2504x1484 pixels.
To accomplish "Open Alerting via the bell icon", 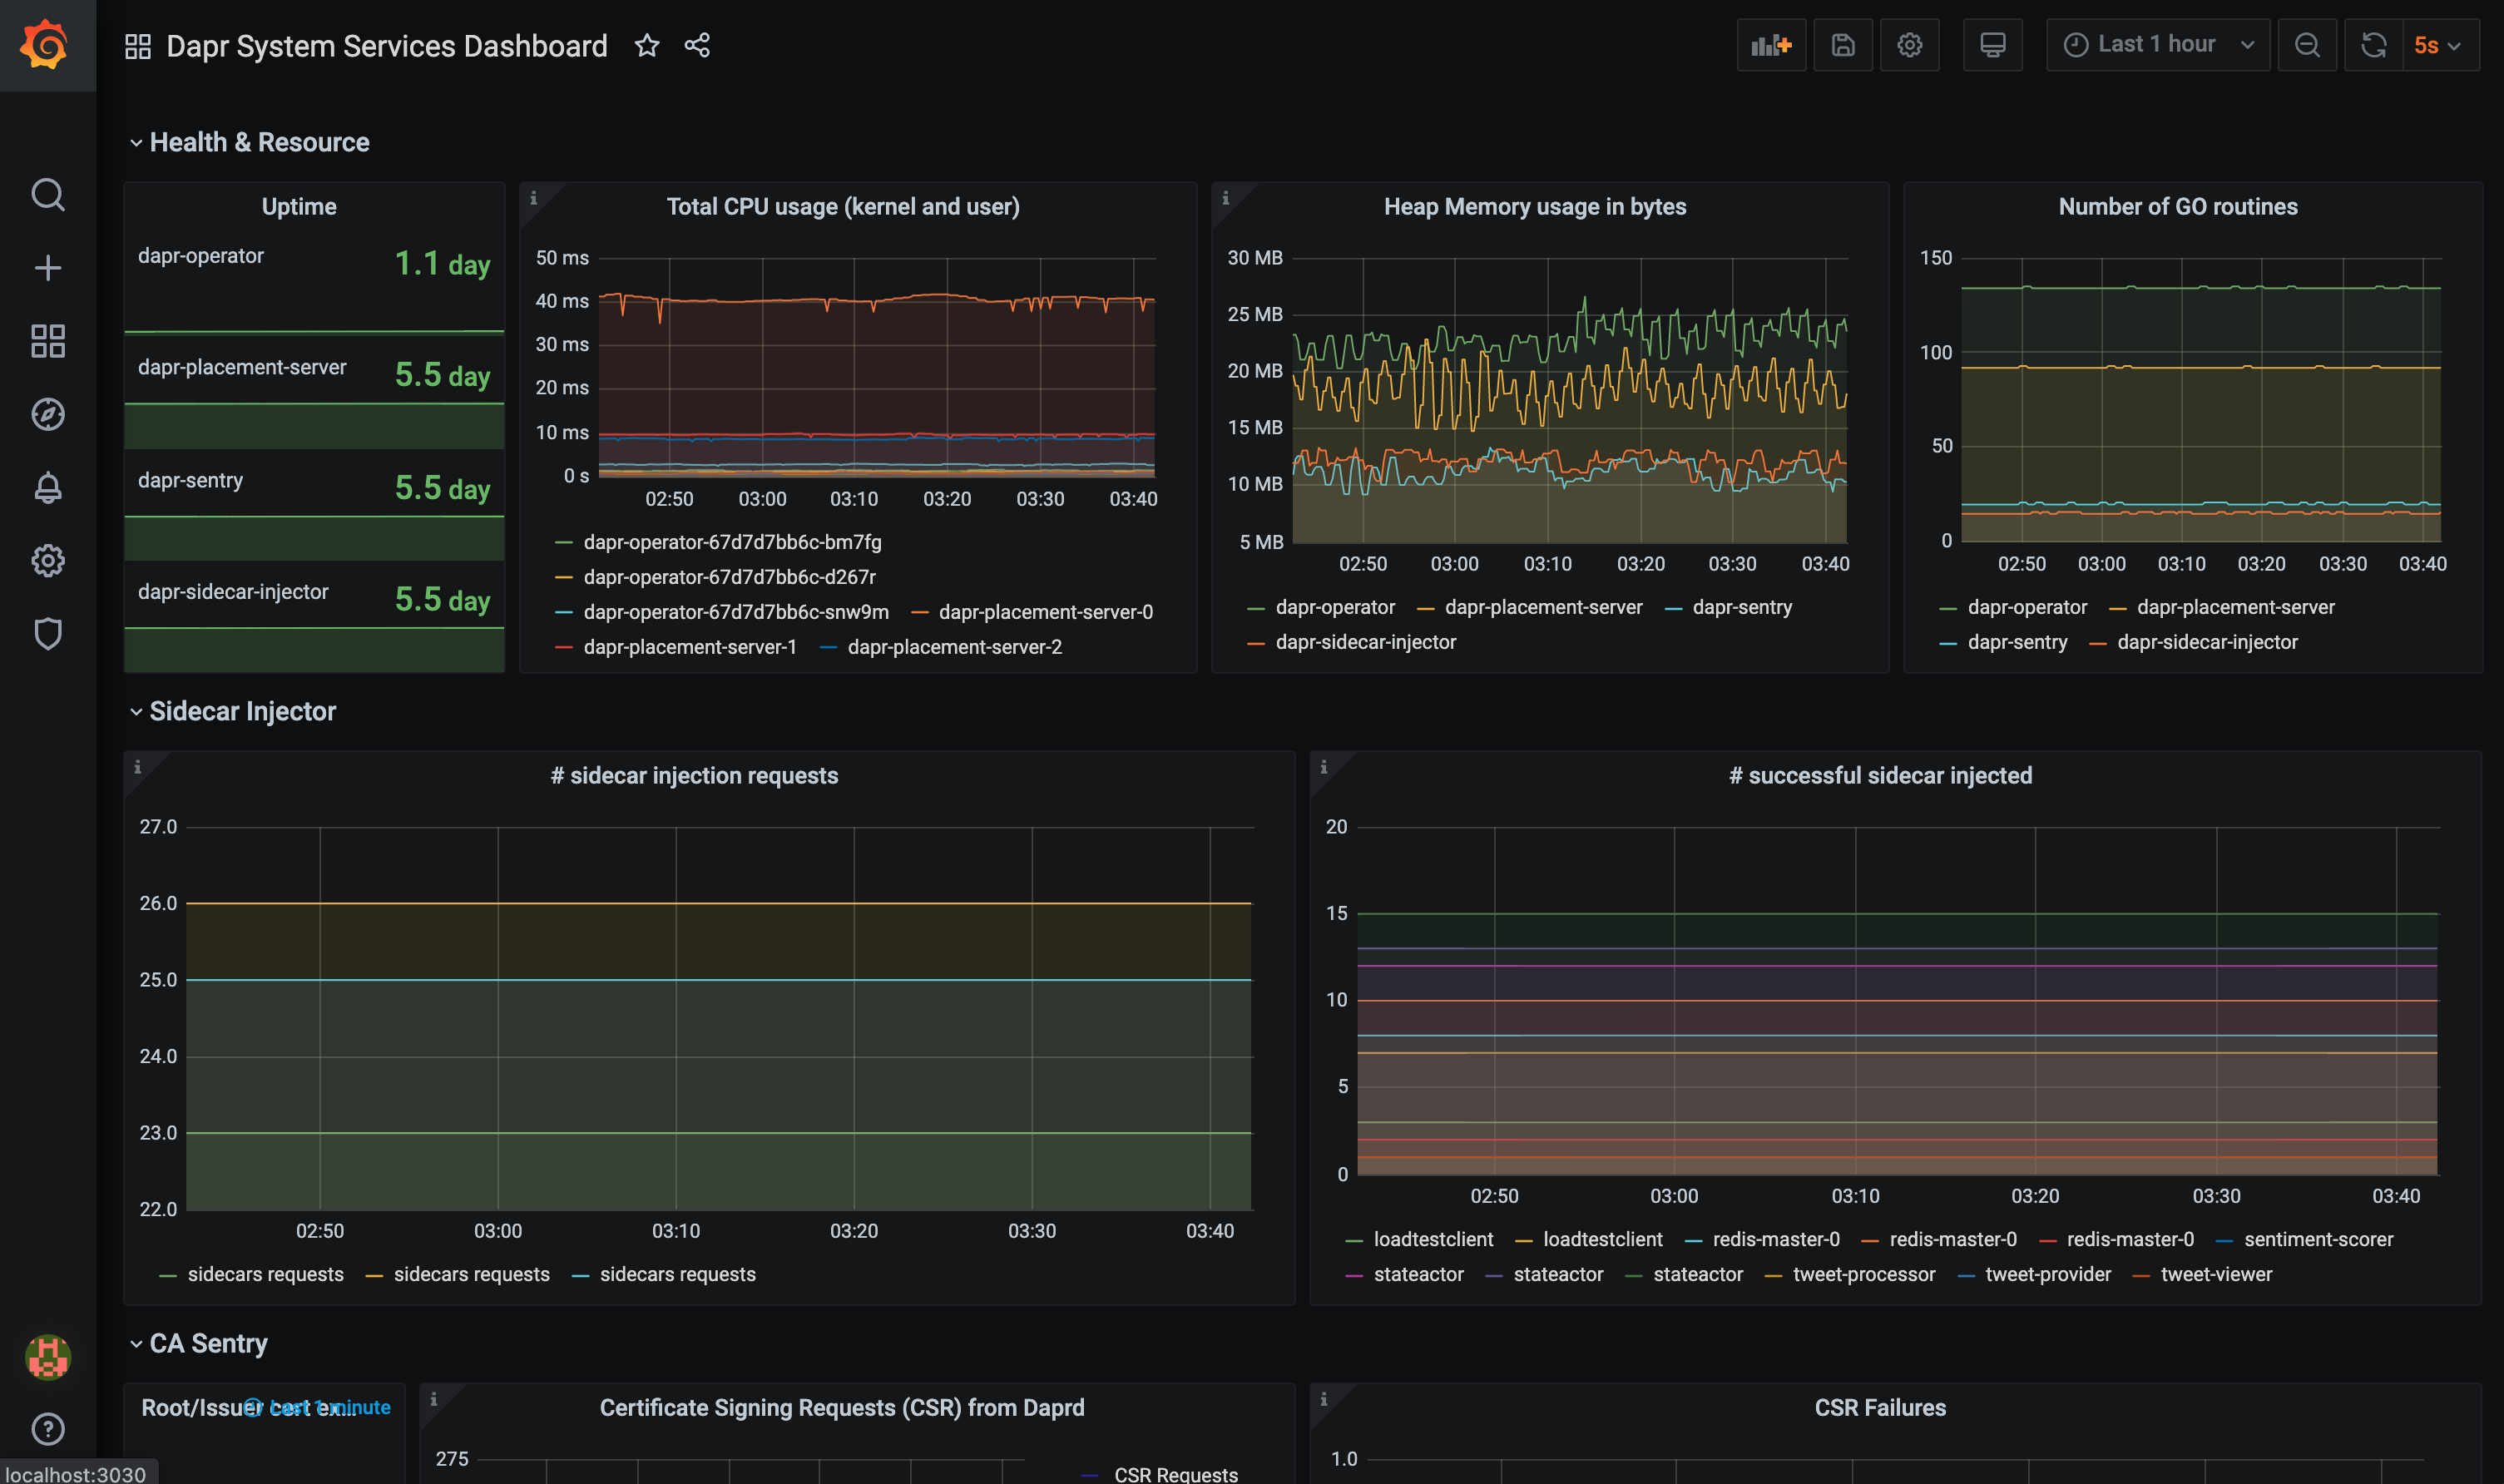I will pos(47,487).
